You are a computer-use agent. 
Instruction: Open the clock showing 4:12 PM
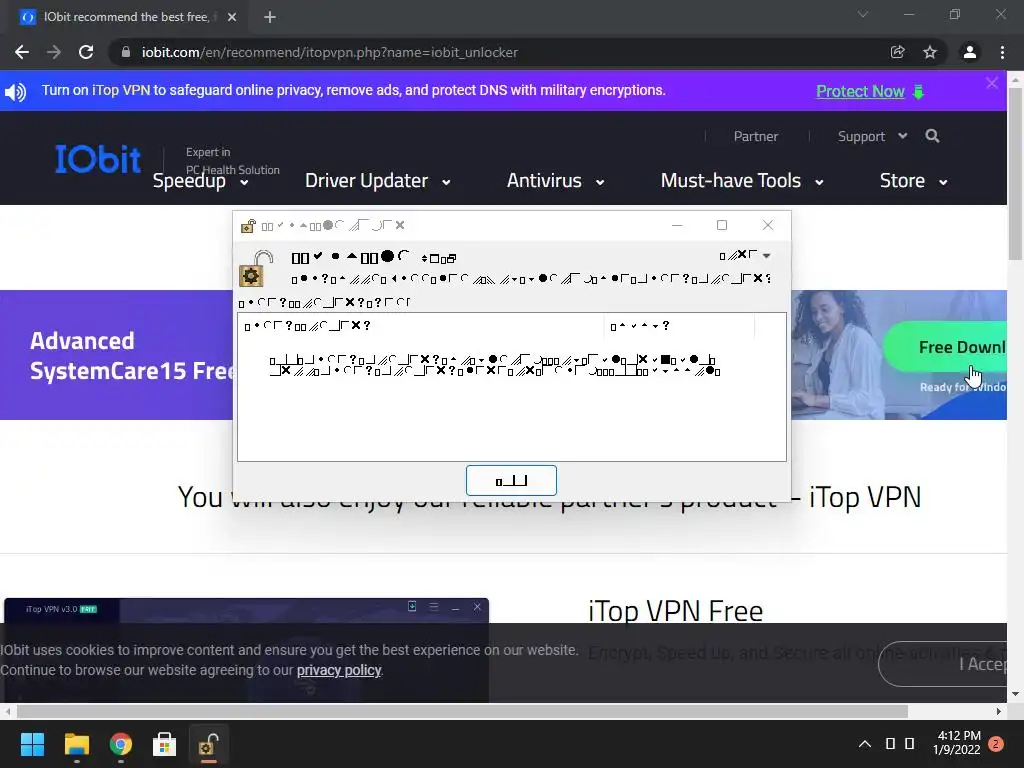click(x=957, y=743)
